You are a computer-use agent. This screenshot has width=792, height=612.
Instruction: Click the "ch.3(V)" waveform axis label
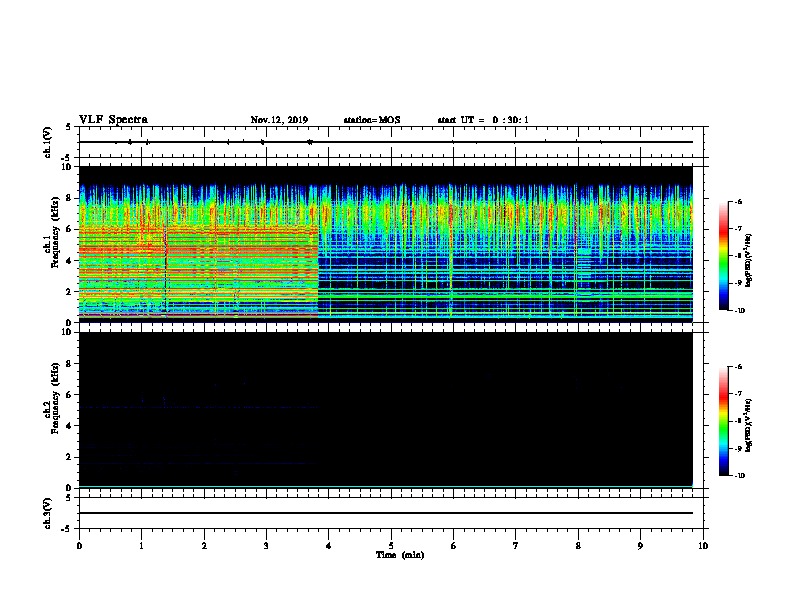[48, 513]
